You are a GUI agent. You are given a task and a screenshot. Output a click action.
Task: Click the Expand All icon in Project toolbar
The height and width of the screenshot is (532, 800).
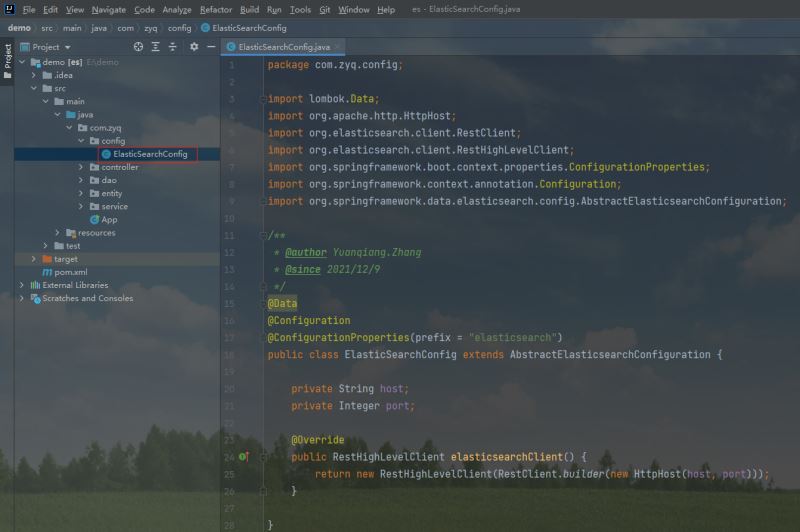pyautogui.click(x=156, y=47)
